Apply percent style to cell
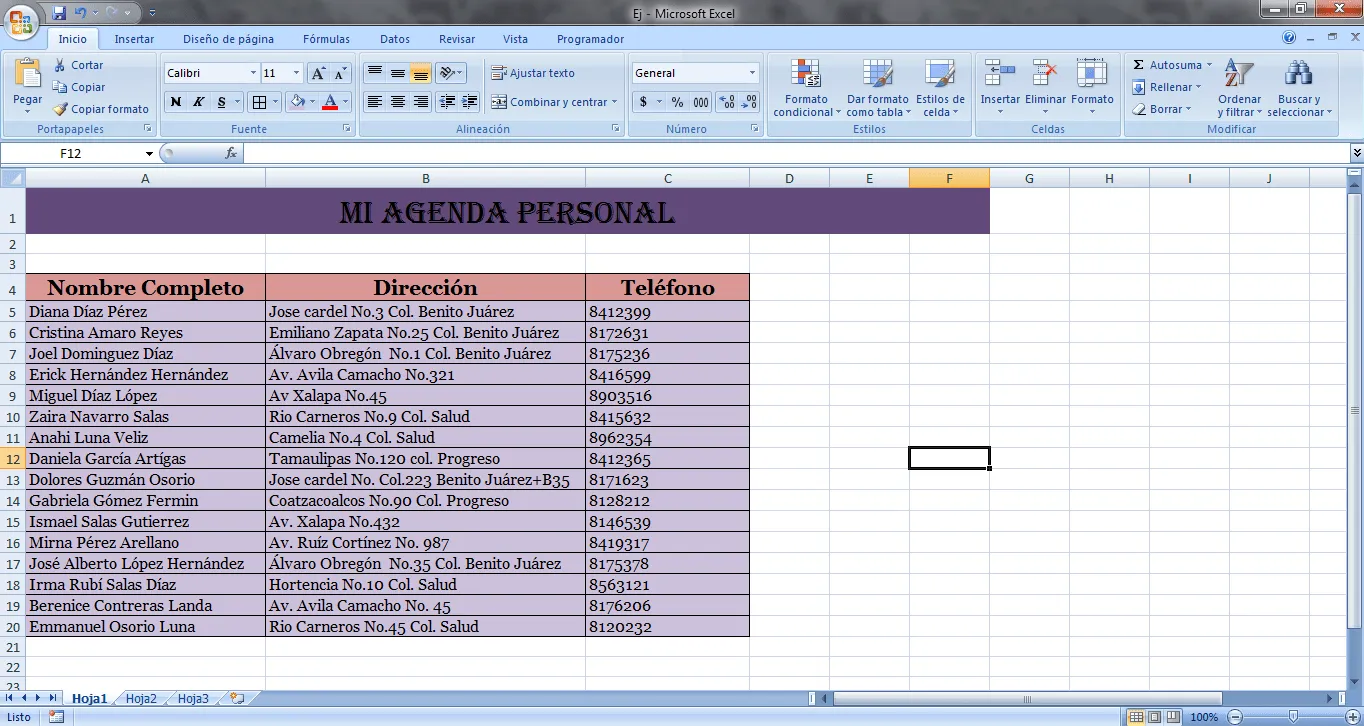The width and height of the screenshot is (1364, 726). coord(677,102)
